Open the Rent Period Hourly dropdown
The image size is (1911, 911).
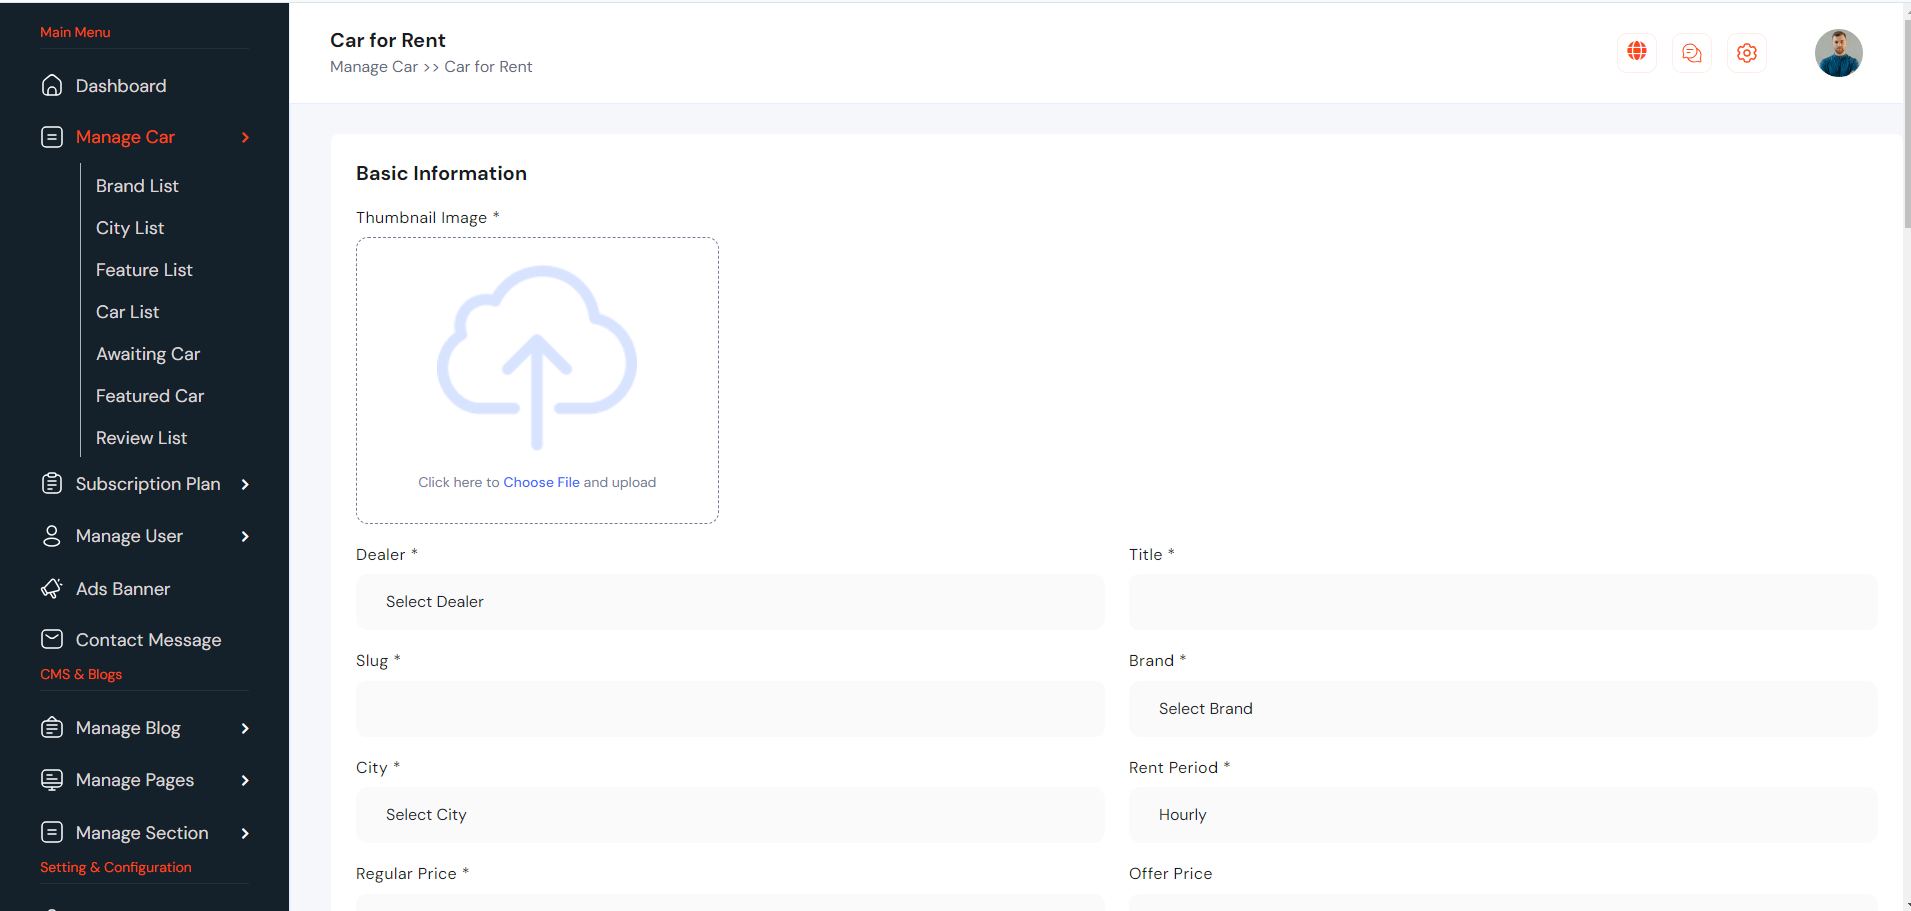point(1502,815)
